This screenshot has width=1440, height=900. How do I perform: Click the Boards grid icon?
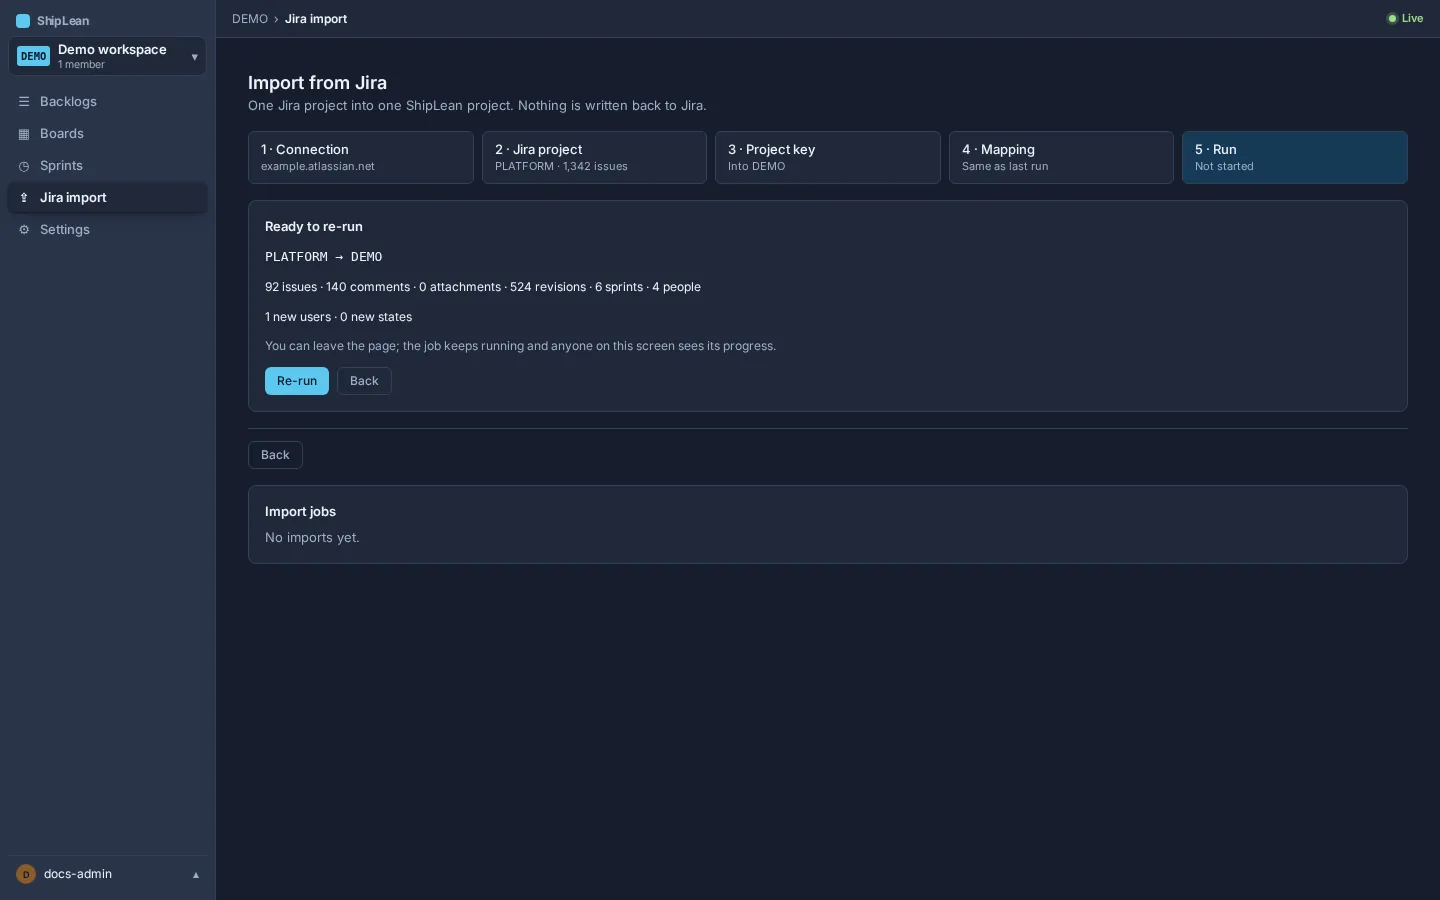24,134
